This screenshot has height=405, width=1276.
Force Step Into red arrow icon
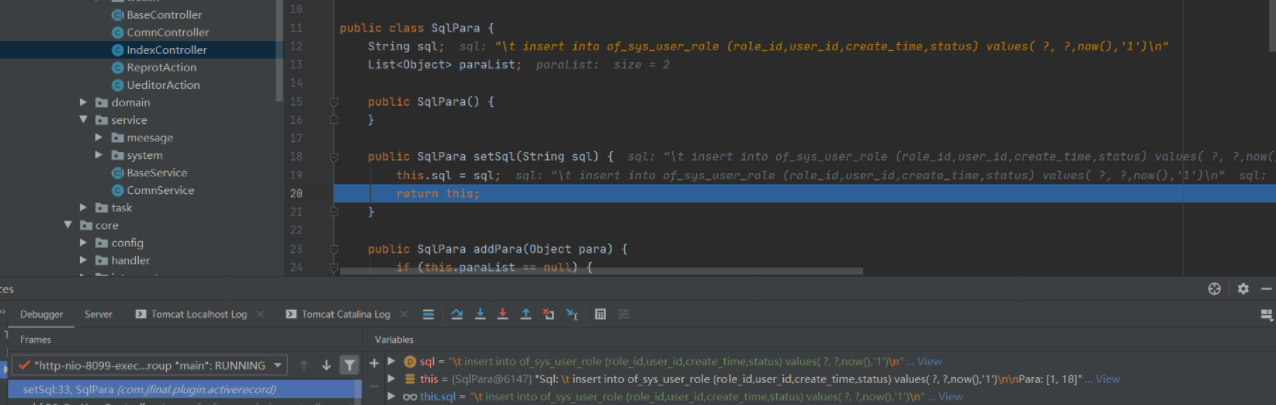502,314
